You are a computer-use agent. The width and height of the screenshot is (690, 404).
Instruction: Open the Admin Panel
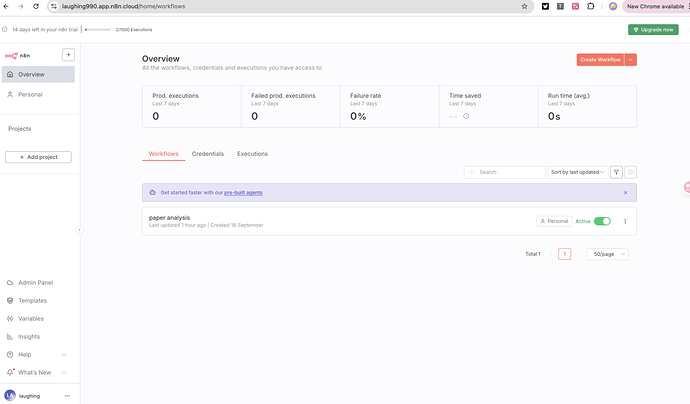coord(35,282)
